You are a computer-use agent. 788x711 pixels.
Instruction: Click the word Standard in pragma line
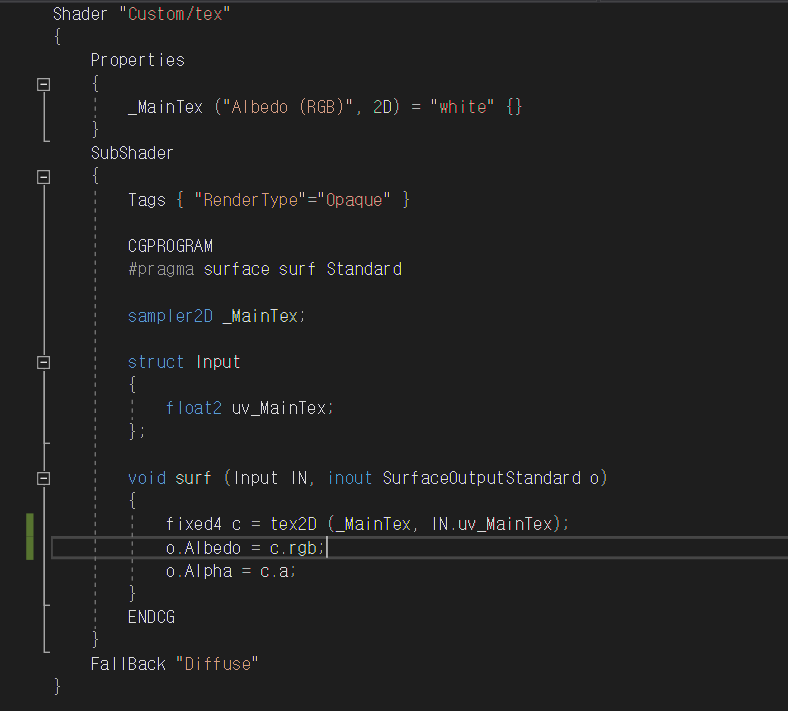point(364,269)
